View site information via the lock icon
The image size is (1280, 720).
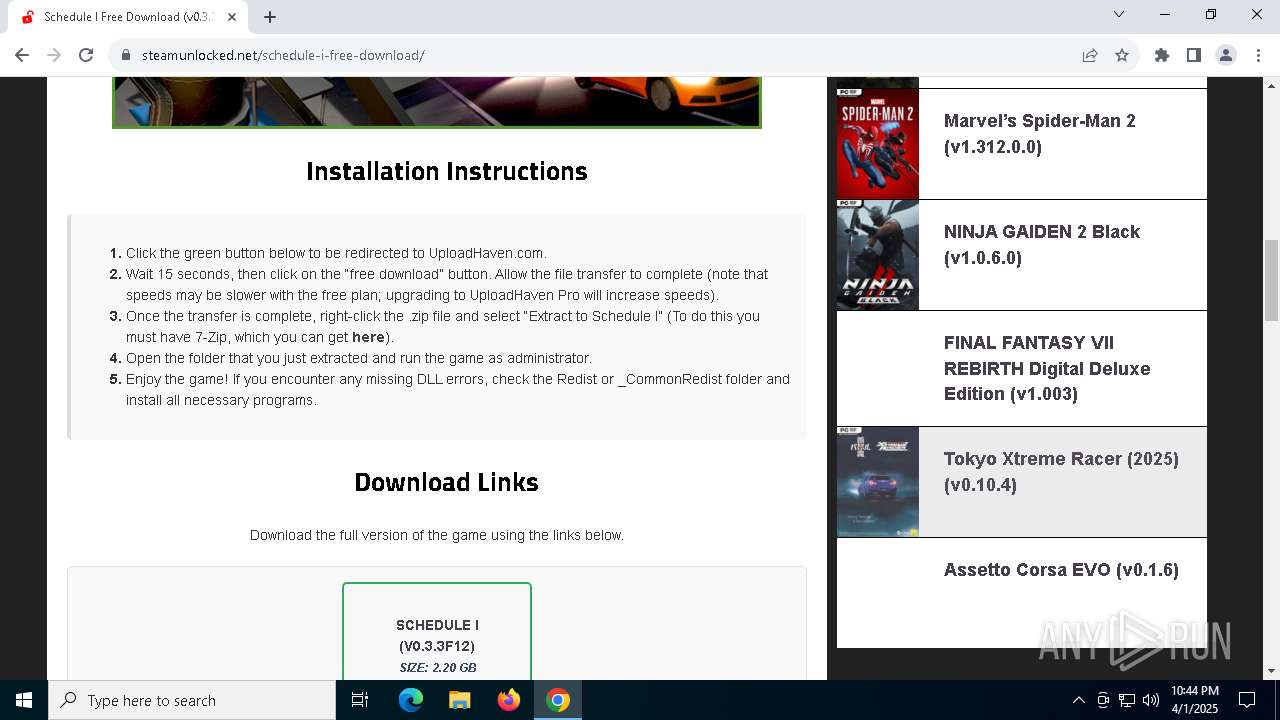[x=126, y=55]
